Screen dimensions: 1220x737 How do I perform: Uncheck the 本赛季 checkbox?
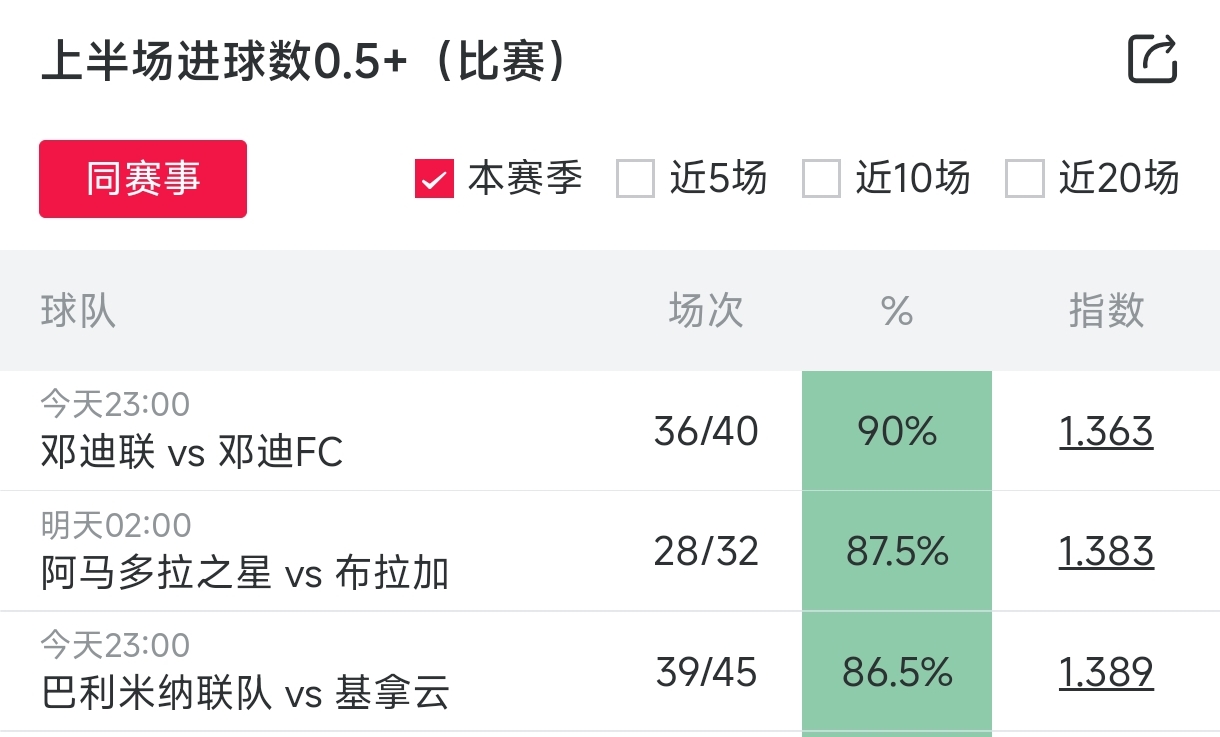point(435,180)
